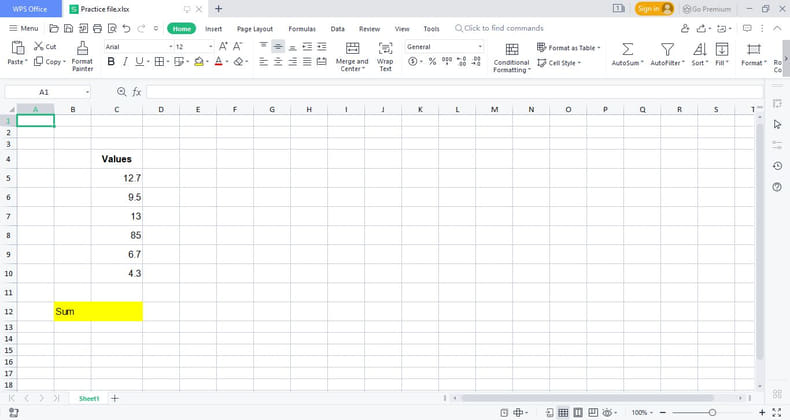The image size is (790, 420).
Task: Click the AutoSum sigma icon
Action: pyautogui.click(x=627, y=49)
